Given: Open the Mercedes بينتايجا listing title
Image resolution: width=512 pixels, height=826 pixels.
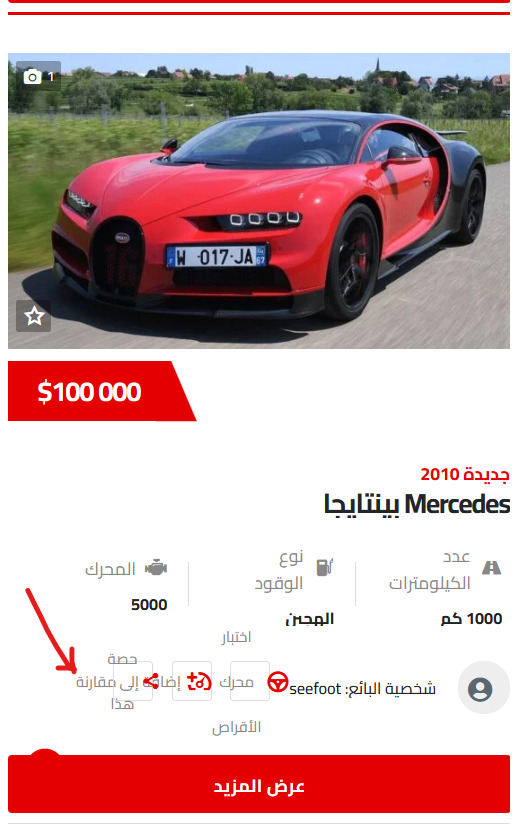Looking at the screenshot, I should 417,505.
